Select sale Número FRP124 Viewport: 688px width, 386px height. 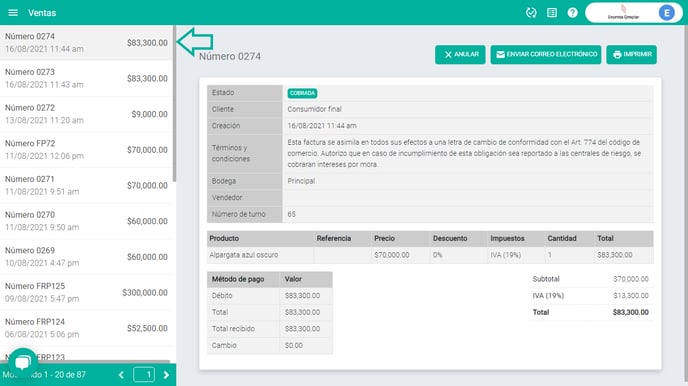pyautogui.click(x=86, y=328)
